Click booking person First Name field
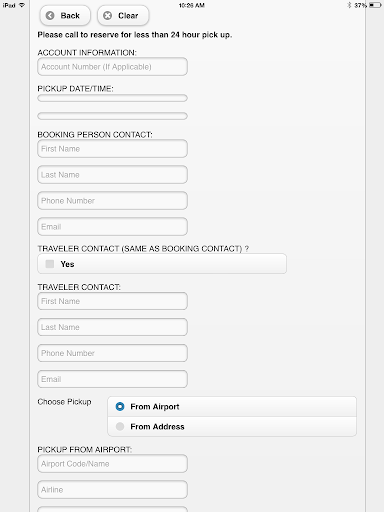384x512 pixels. click(x=112, y=149)
